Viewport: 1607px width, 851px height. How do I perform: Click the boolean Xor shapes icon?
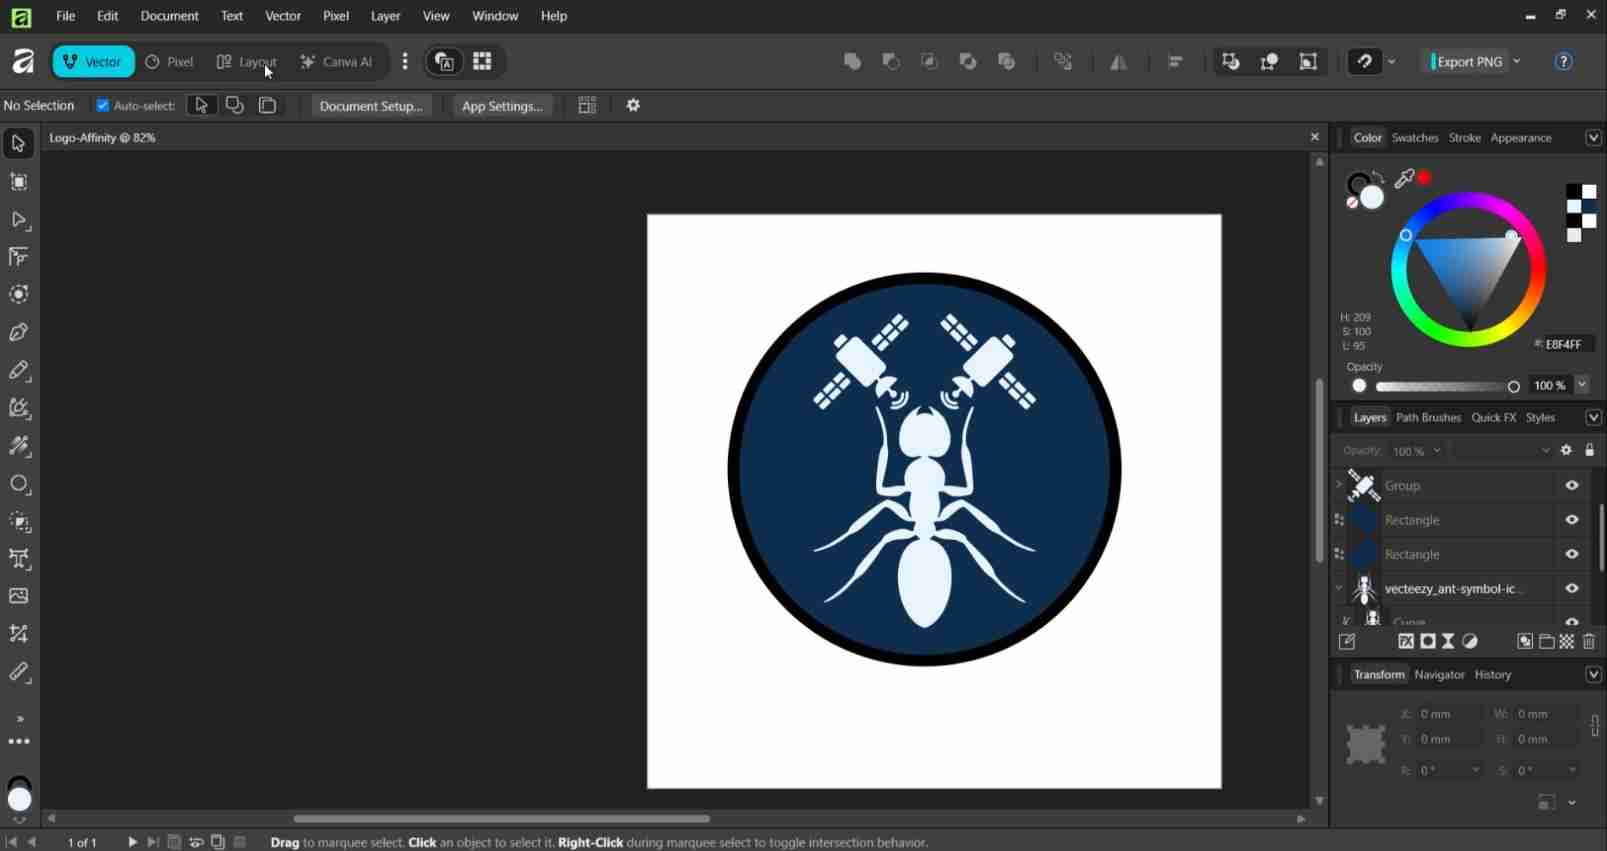pyautogui.click(x=968, y=62)
